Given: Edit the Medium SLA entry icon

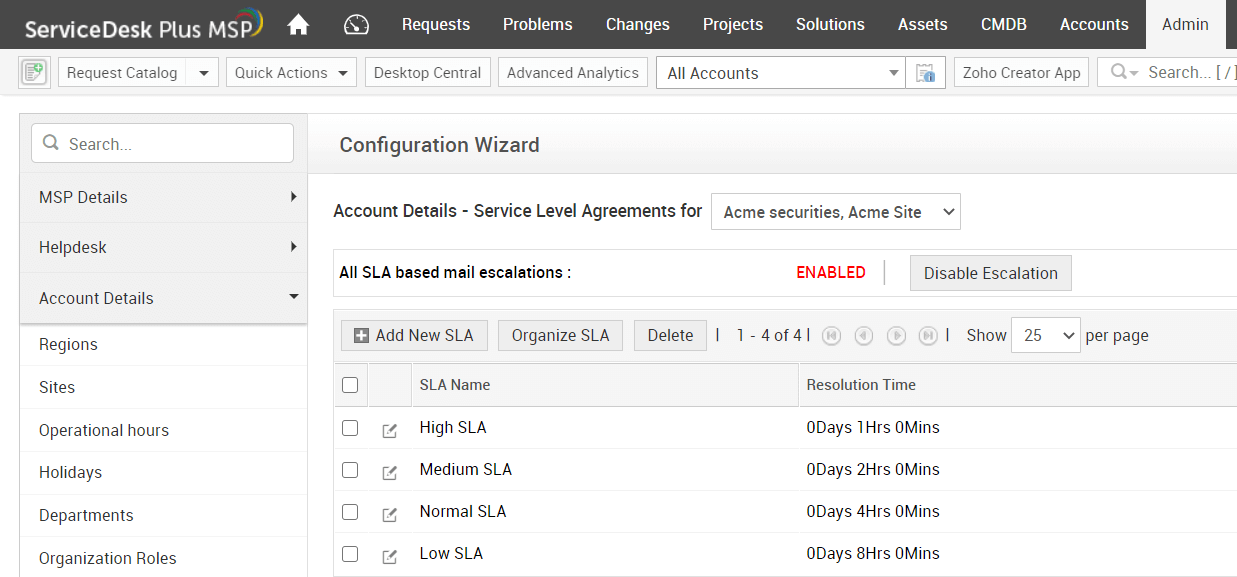Looking at the screenshot, I should (x=390, y=472).
